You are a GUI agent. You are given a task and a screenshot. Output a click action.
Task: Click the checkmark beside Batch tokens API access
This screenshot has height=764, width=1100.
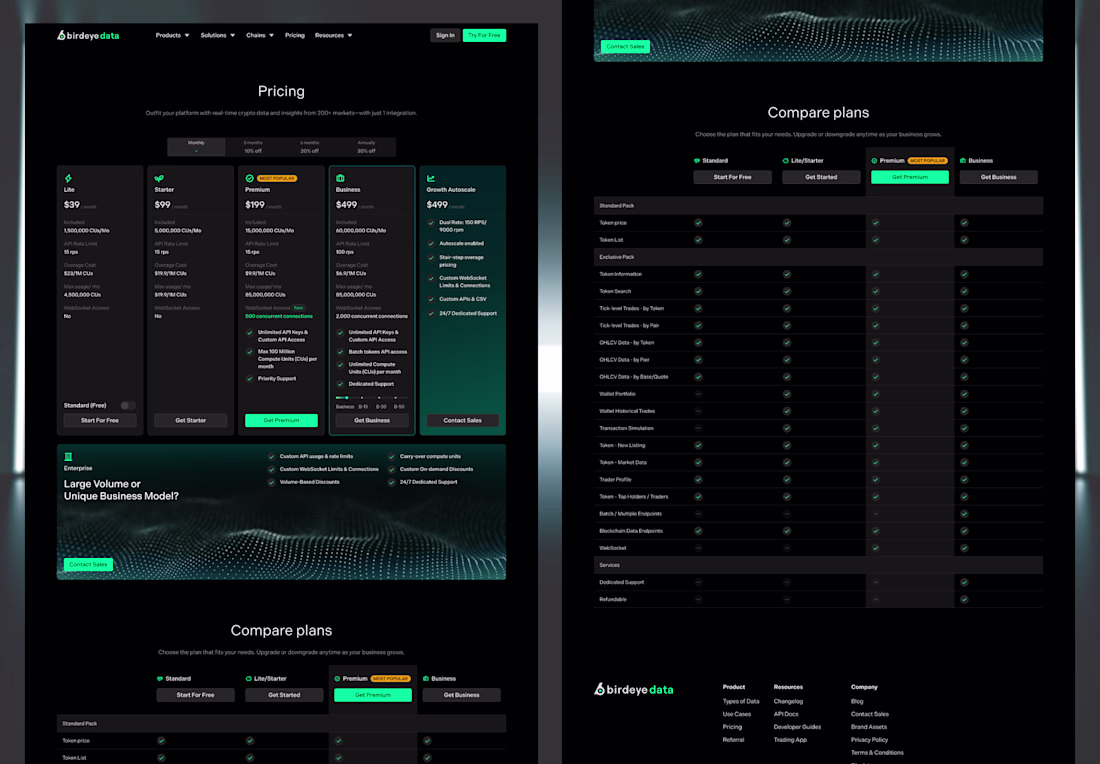click(x=340, y=352)
